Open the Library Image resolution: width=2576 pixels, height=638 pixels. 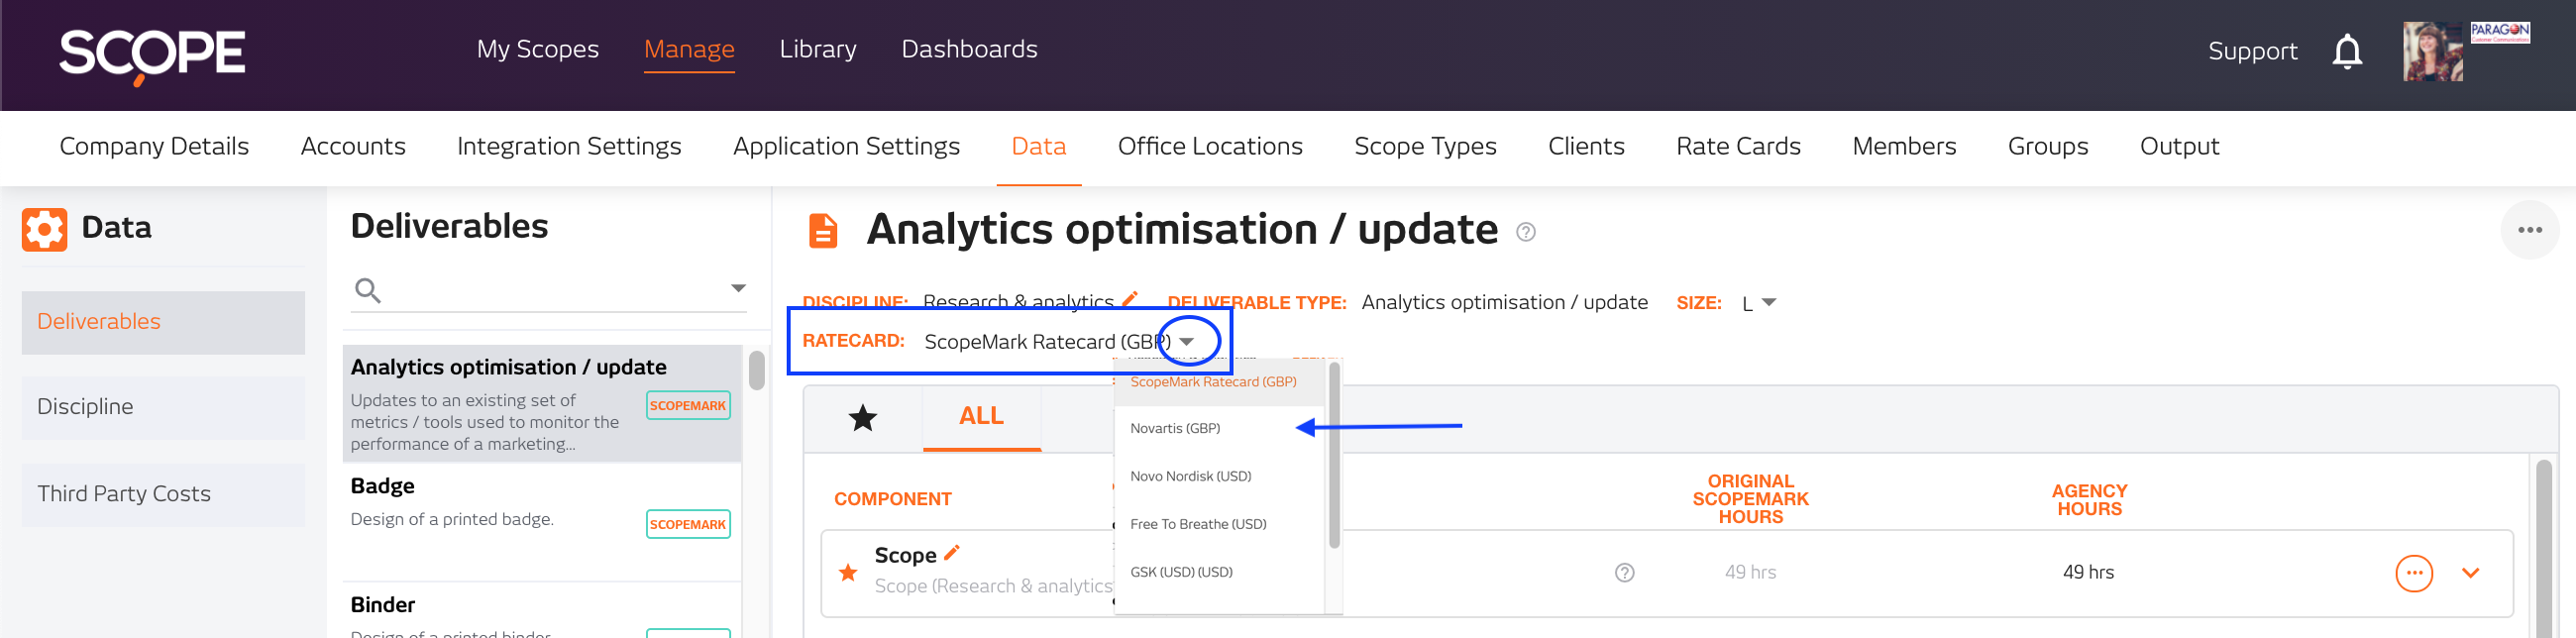(x=818, y=49)
